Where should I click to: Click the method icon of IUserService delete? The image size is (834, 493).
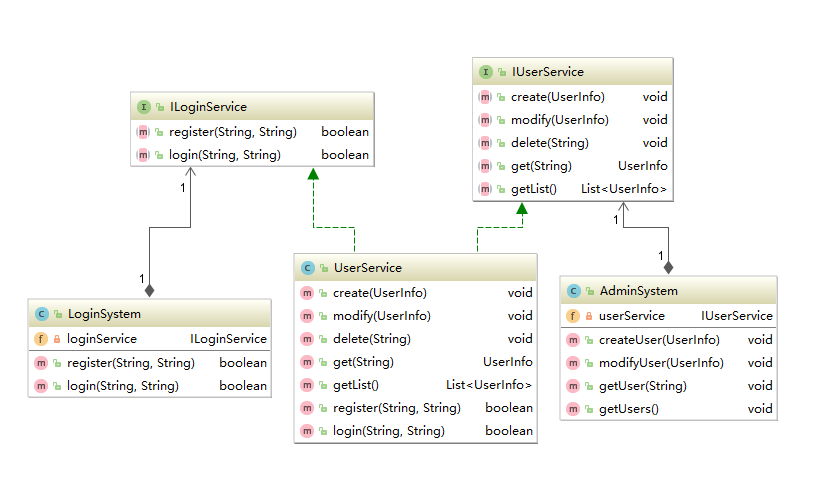click(485, 143)
